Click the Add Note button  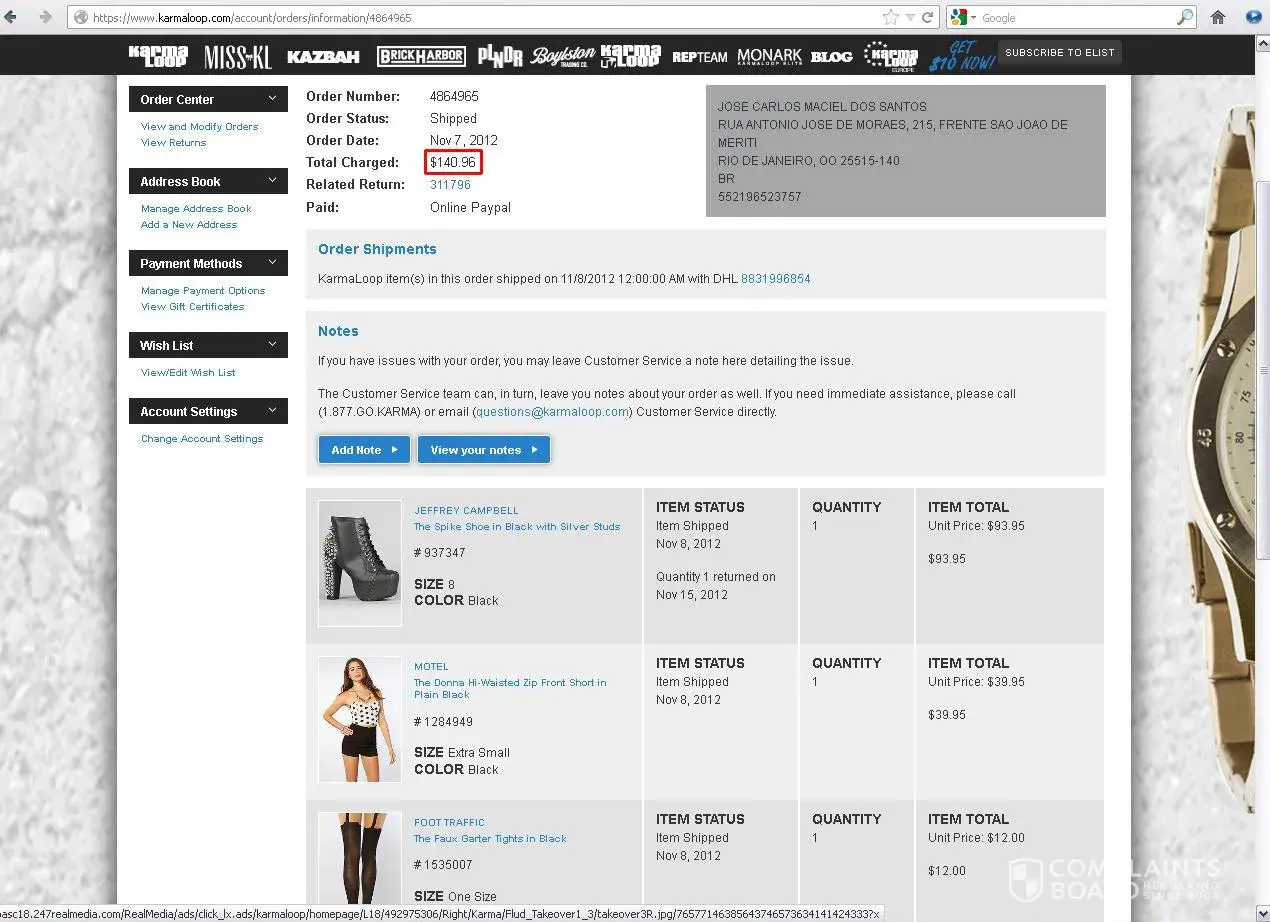click(x=365, y=450)
